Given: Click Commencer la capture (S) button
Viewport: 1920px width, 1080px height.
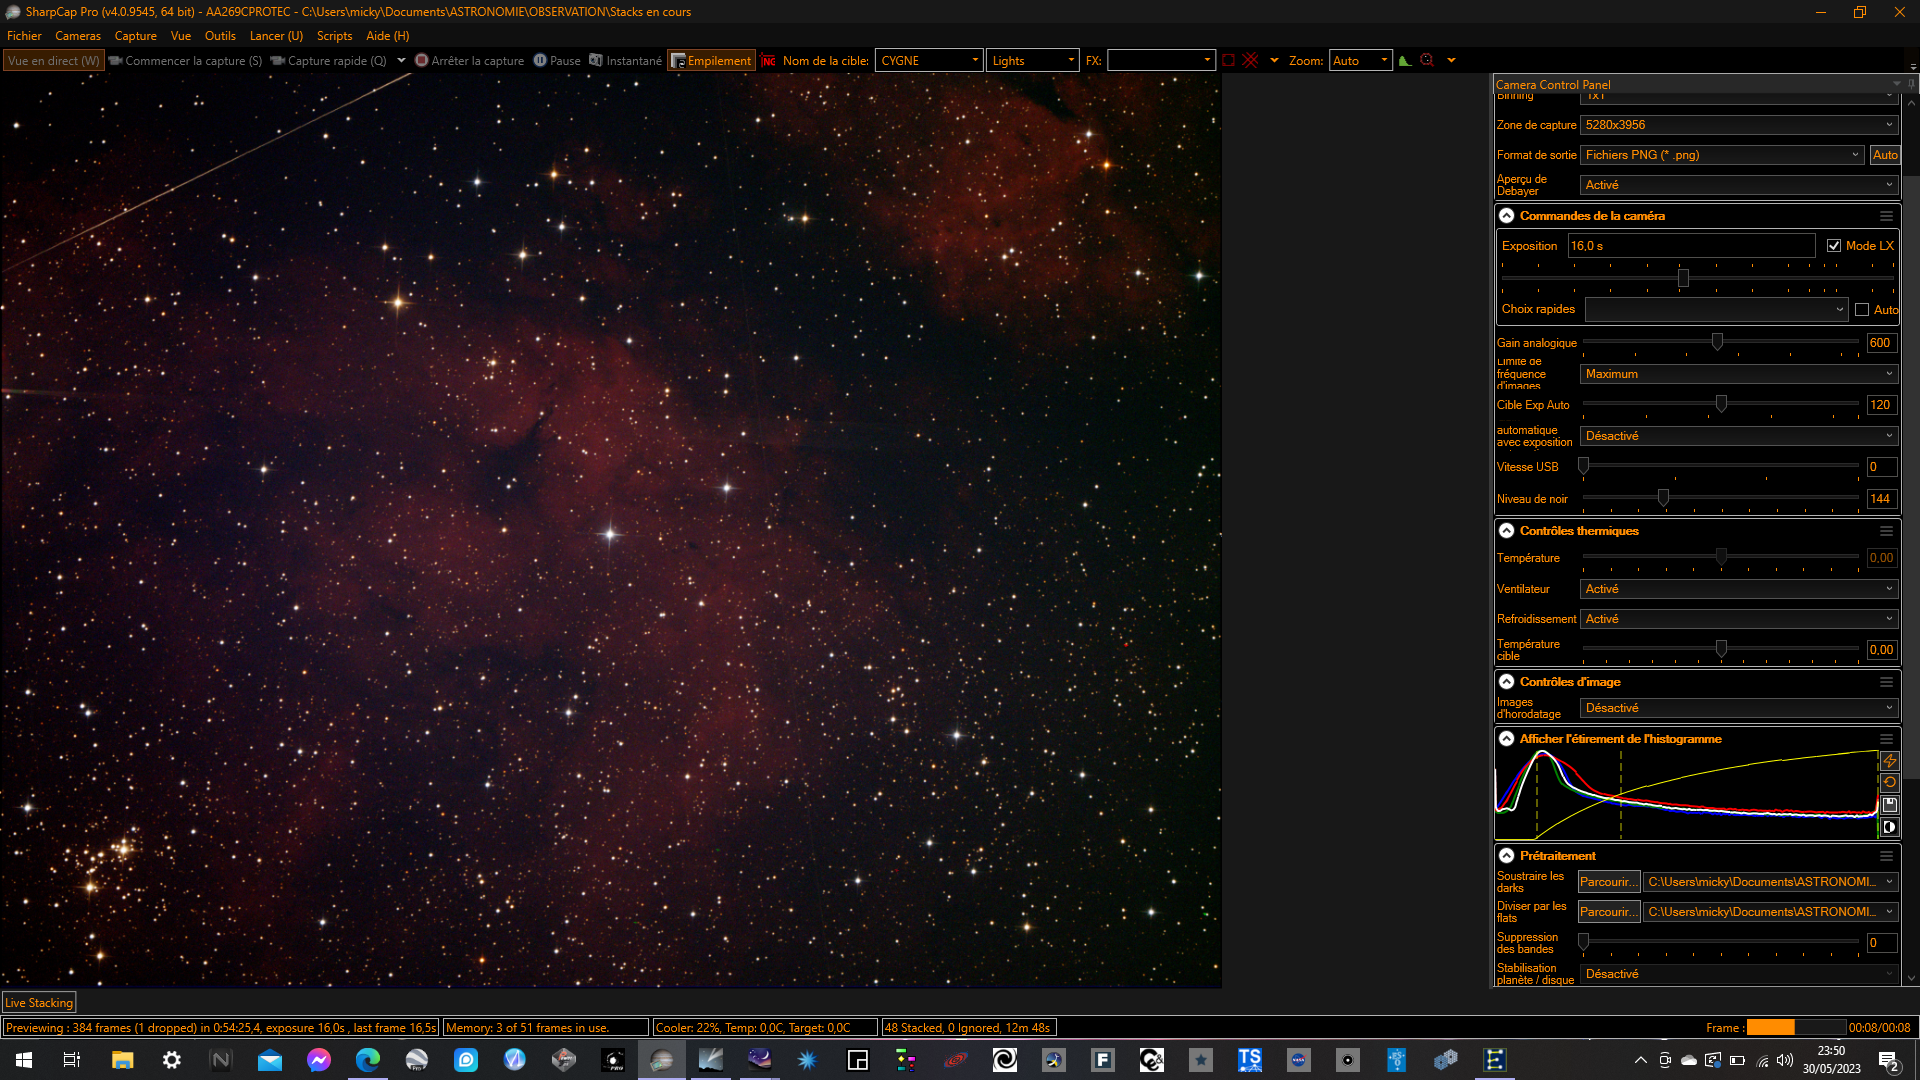Looking at the screenshot, I should [x=185, y=61].
